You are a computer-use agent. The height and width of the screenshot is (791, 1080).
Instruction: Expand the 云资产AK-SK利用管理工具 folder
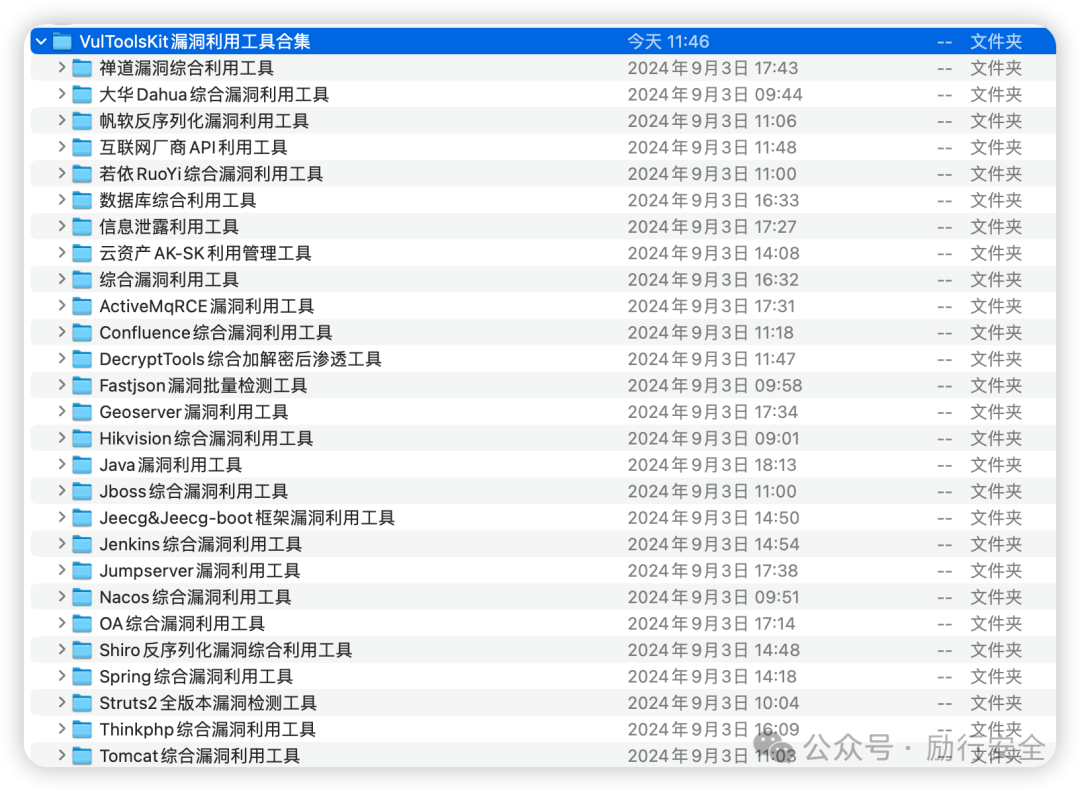click(x=61, y=253)
